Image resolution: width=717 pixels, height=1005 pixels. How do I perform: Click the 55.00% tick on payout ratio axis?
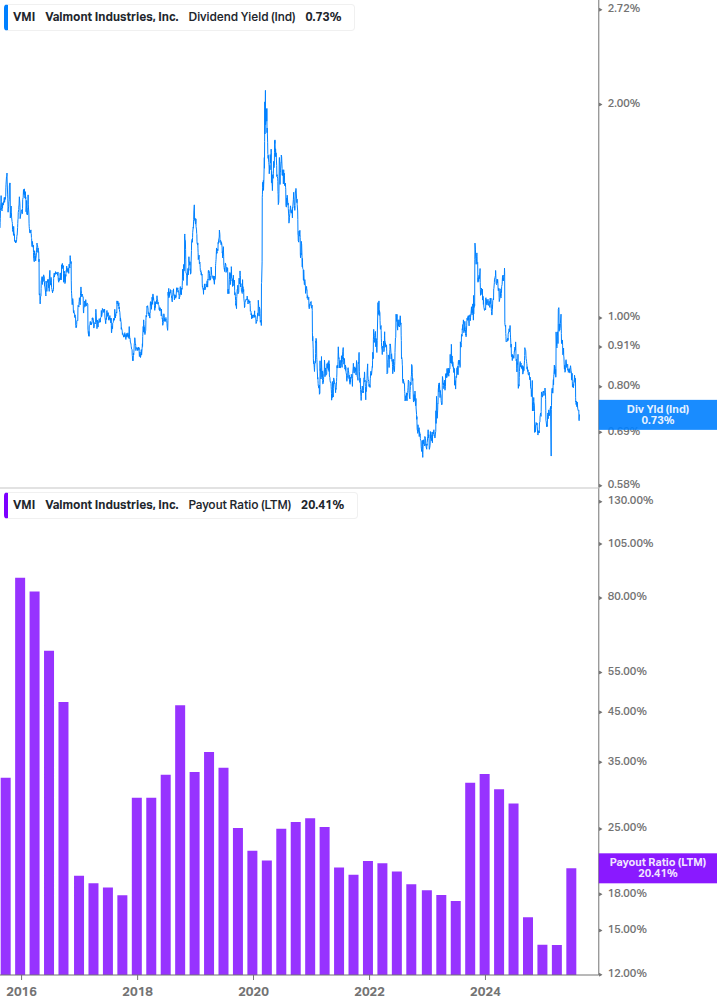tap(627, 671)
